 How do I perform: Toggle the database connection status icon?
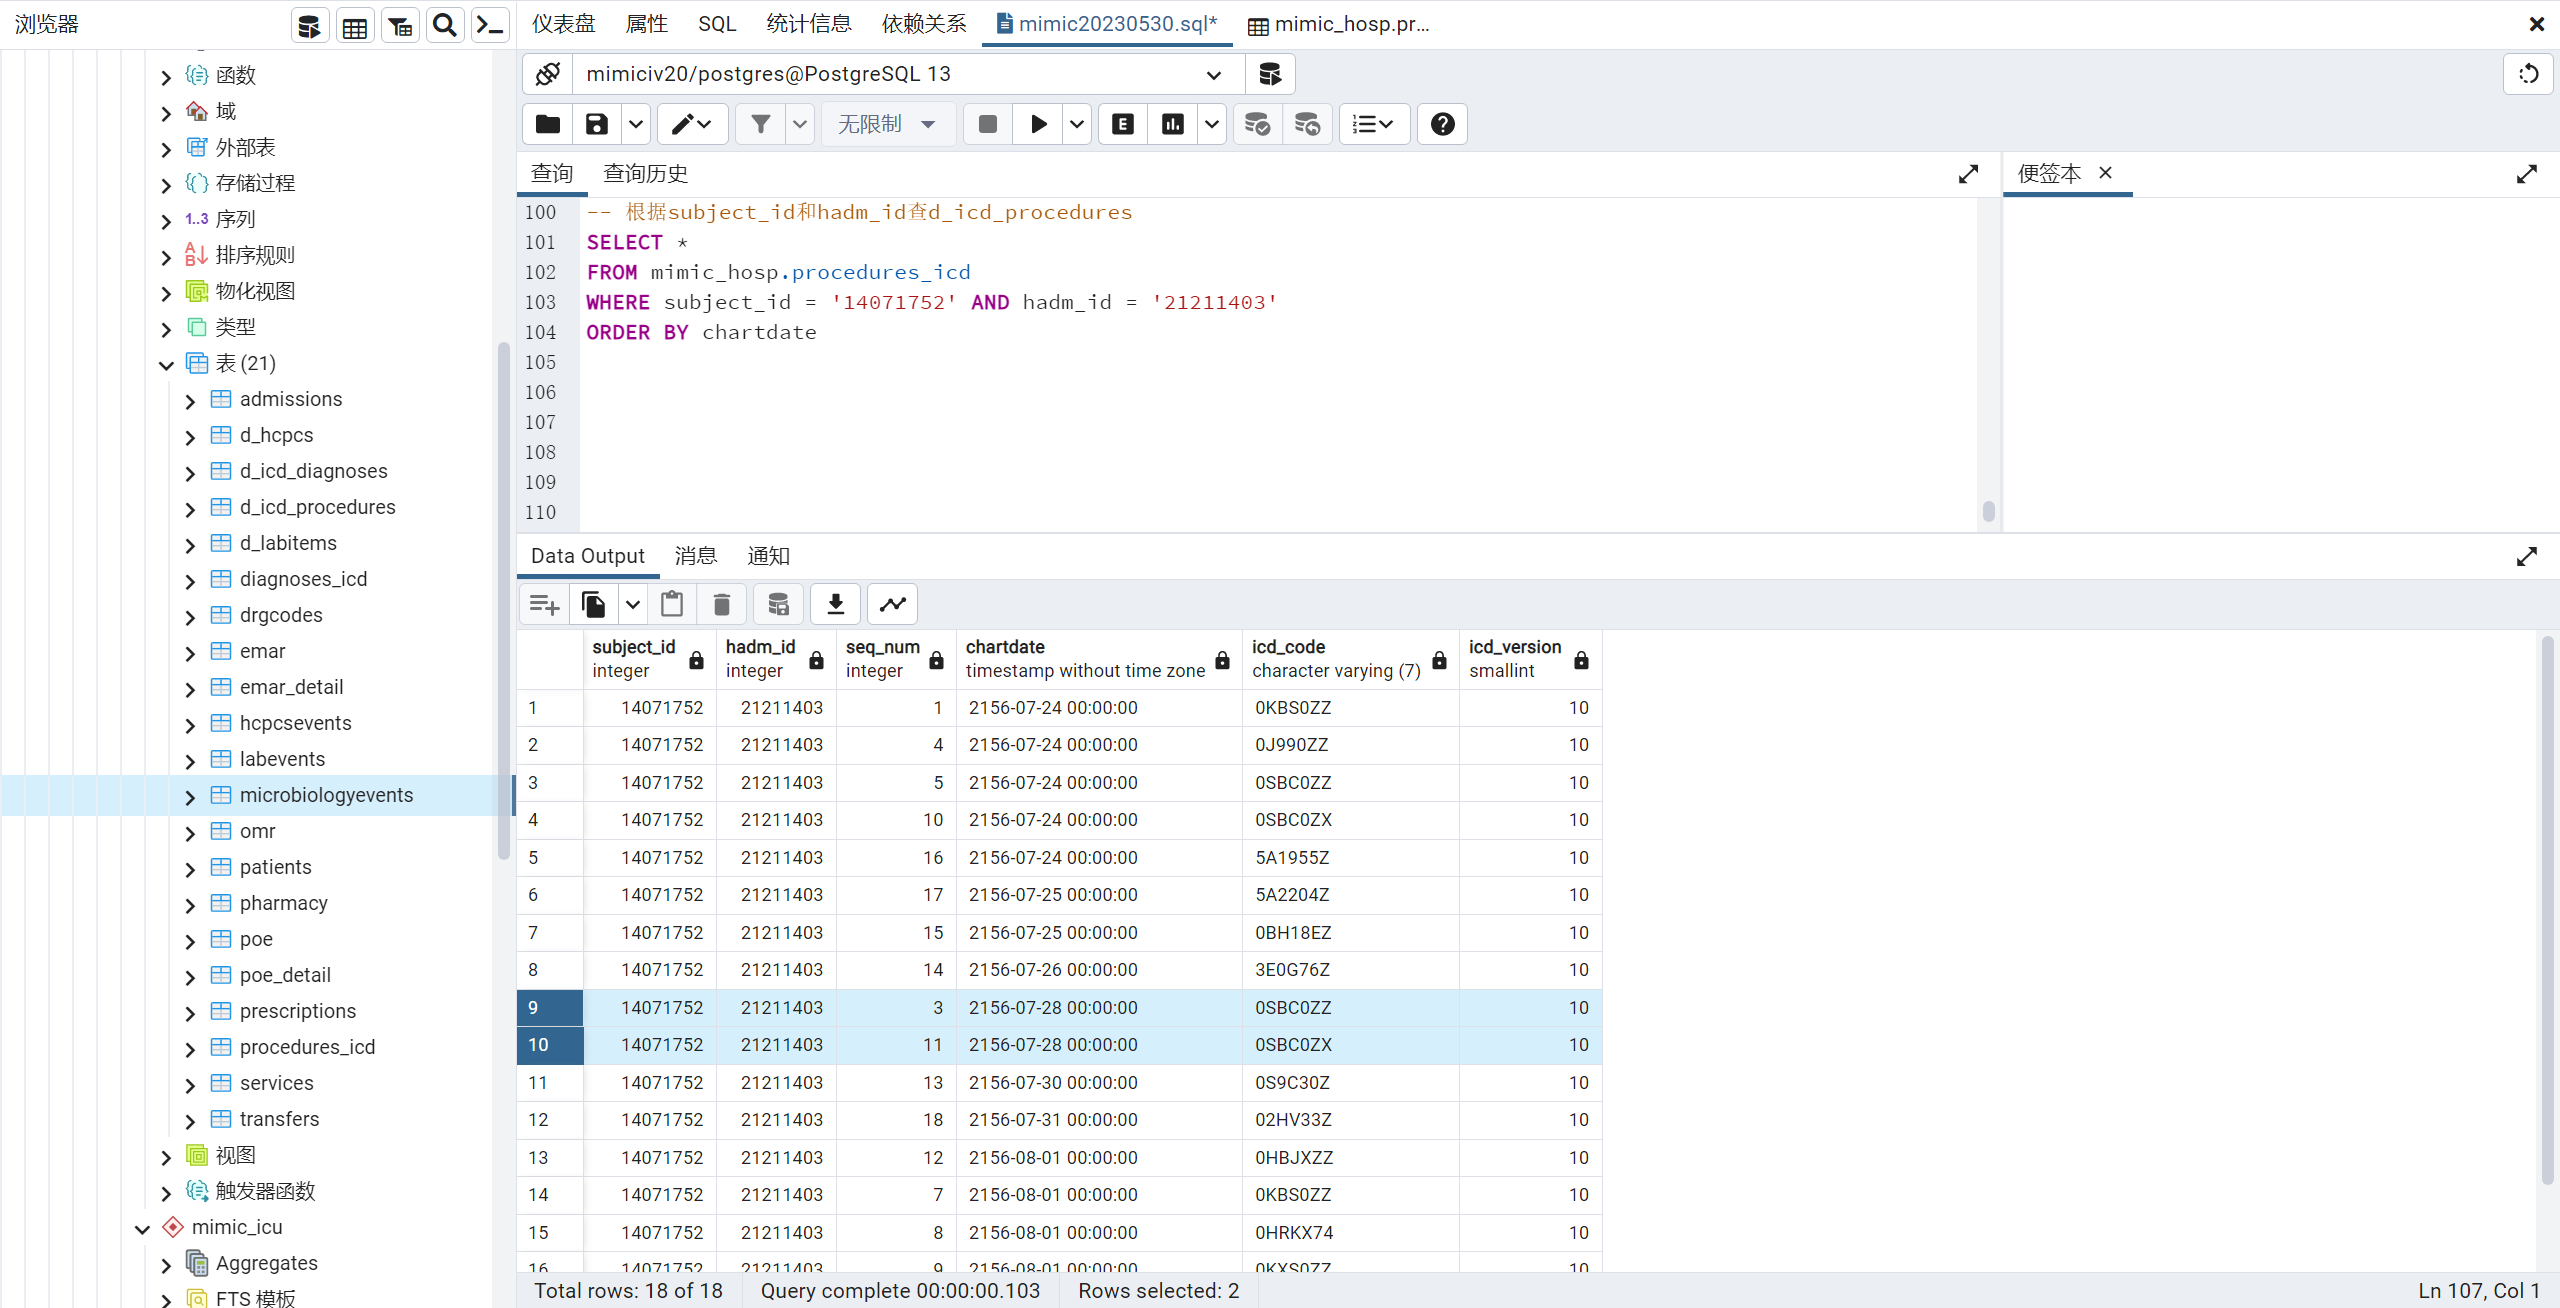point(548,74)
